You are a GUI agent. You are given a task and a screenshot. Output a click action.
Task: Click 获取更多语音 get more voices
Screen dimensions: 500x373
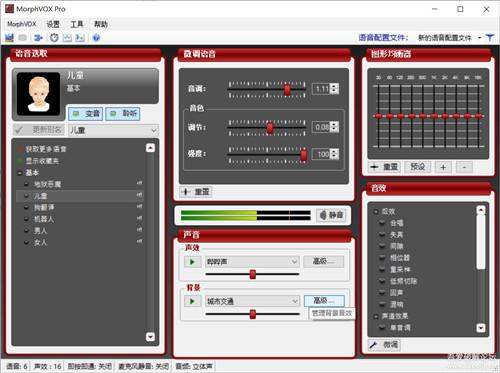pyautogui.click(x=46, y=149)
